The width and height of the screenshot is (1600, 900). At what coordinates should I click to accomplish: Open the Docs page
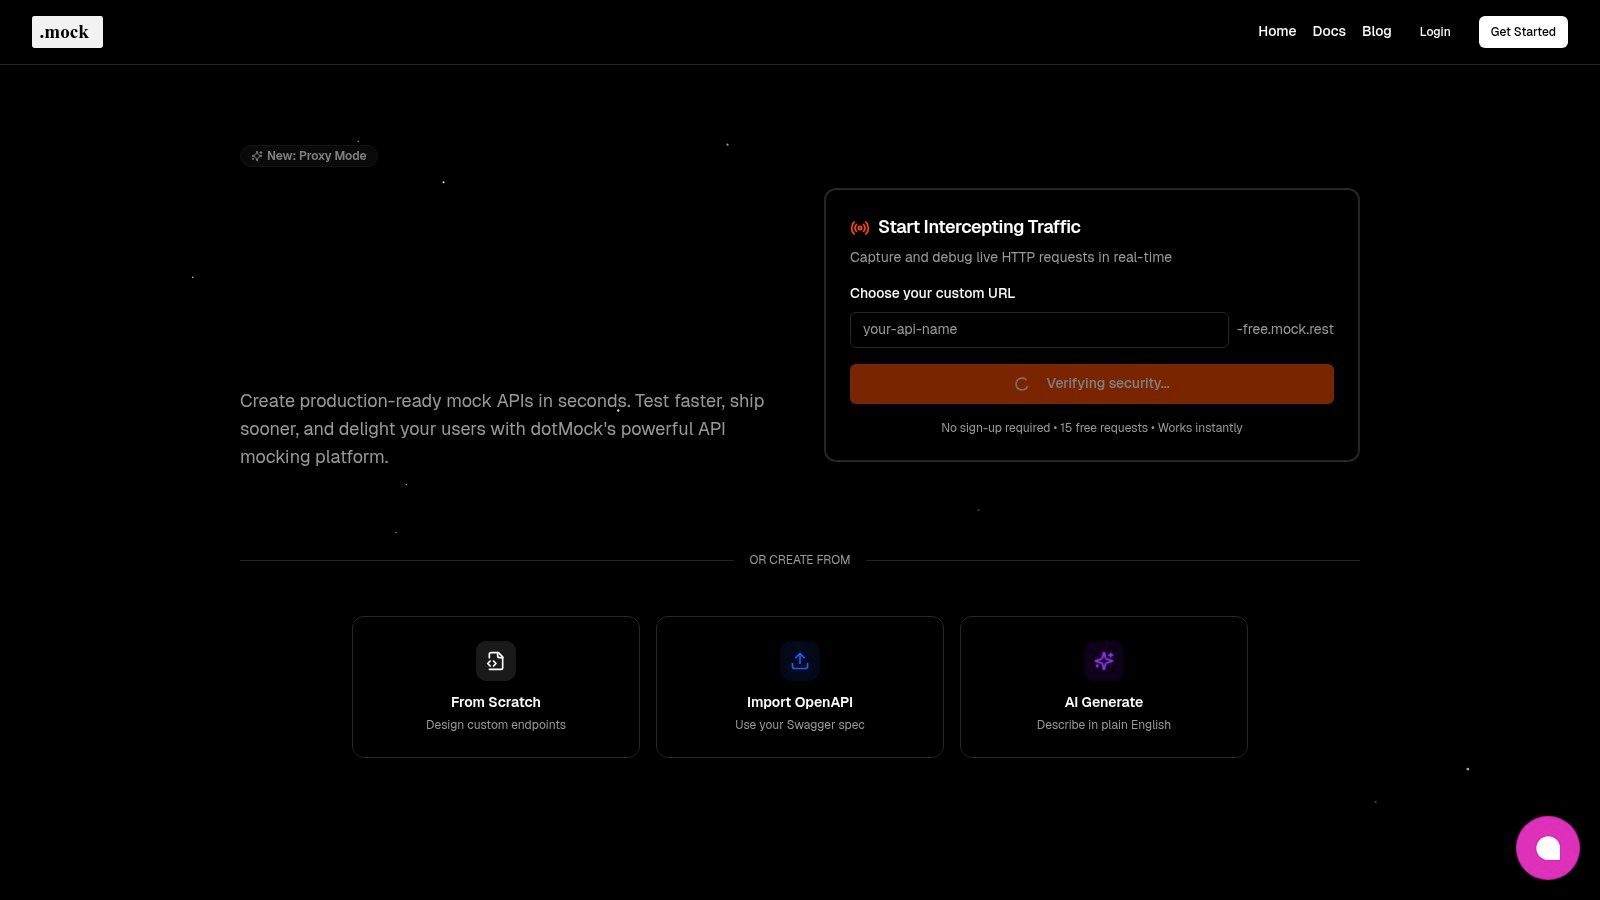click(1329, 31)
